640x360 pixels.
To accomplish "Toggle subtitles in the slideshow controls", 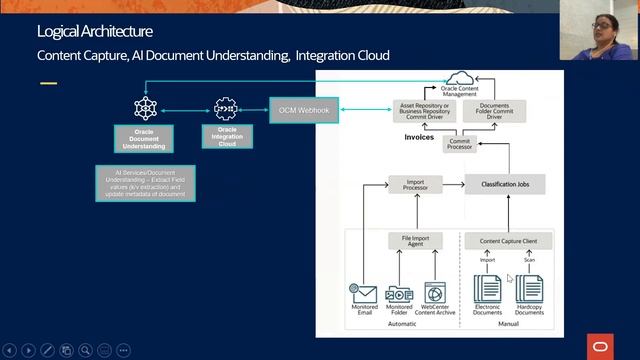I will 104,350.
